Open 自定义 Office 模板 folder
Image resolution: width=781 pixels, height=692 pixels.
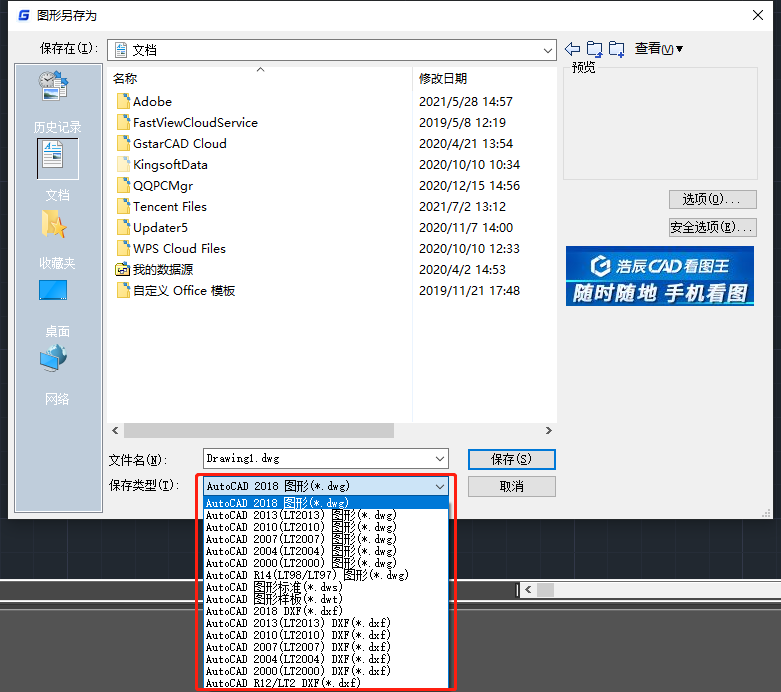tap(176, 290)
